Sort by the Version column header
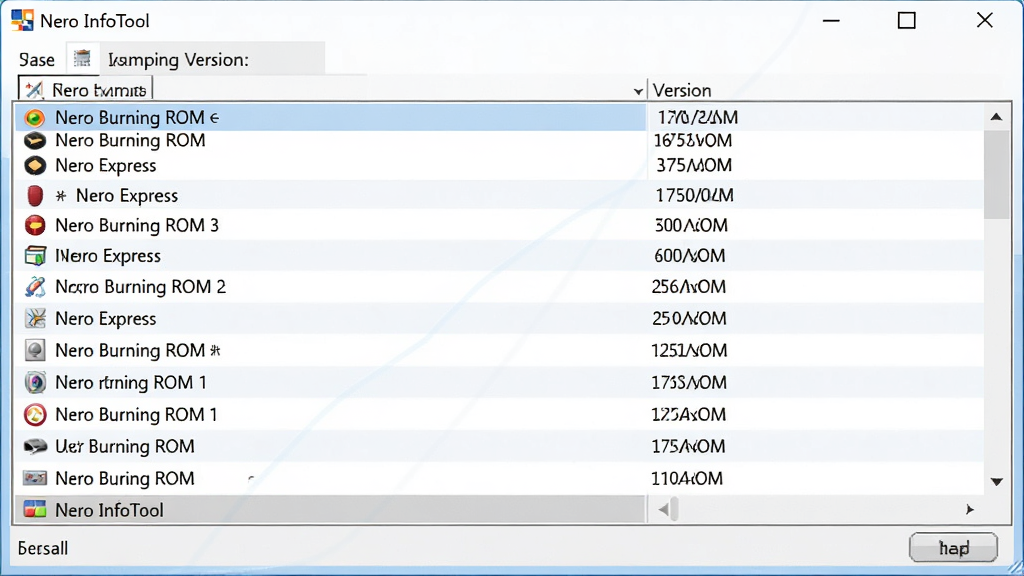 pyautogui.click(x=682, y=90)
